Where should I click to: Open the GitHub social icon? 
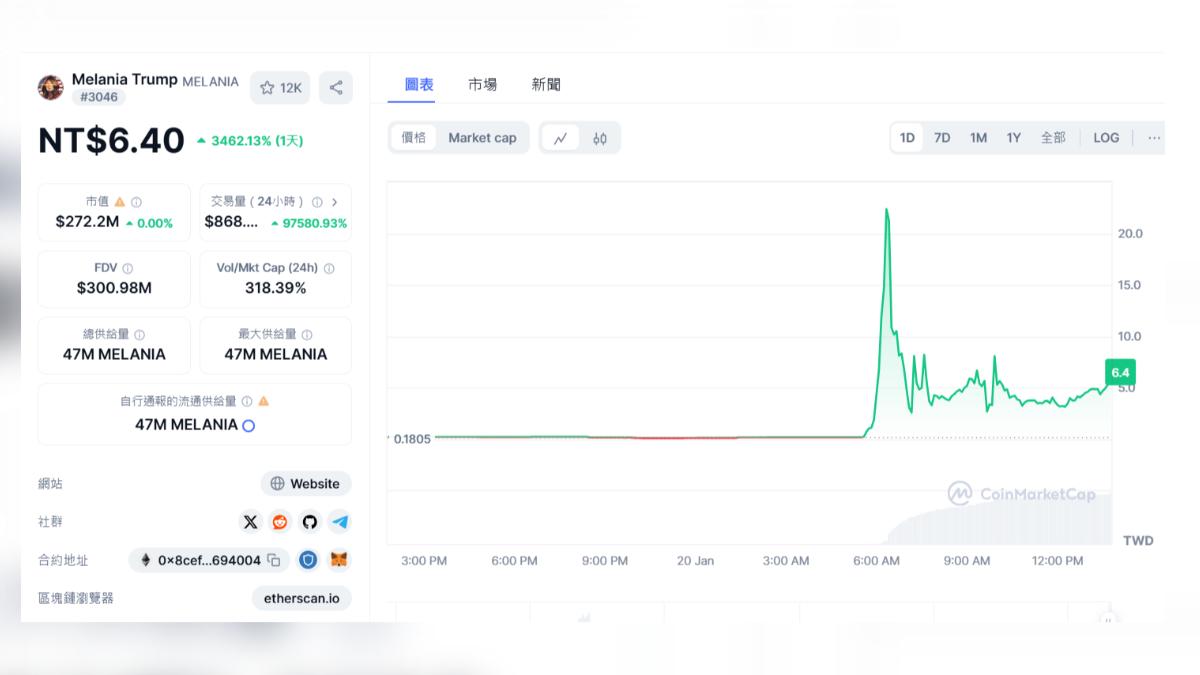click(310, 522)
